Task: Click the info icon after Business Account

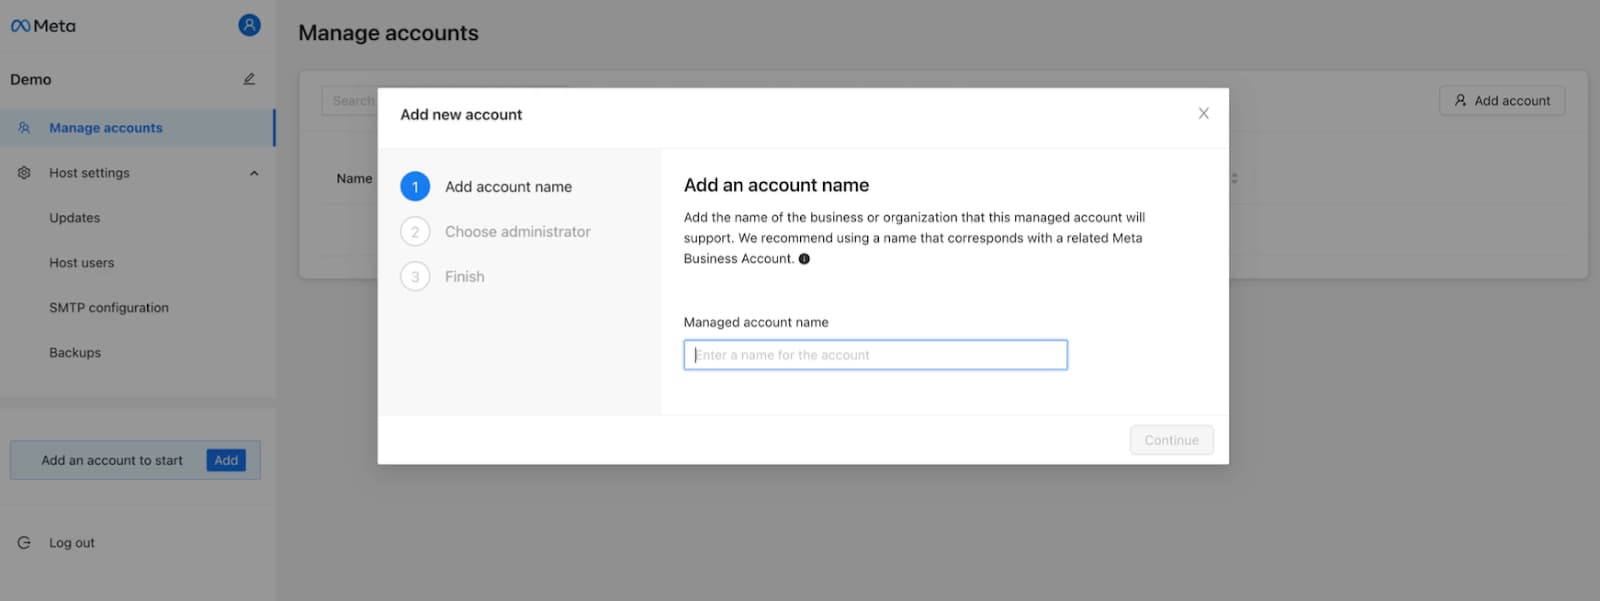Action: (804, 259)
